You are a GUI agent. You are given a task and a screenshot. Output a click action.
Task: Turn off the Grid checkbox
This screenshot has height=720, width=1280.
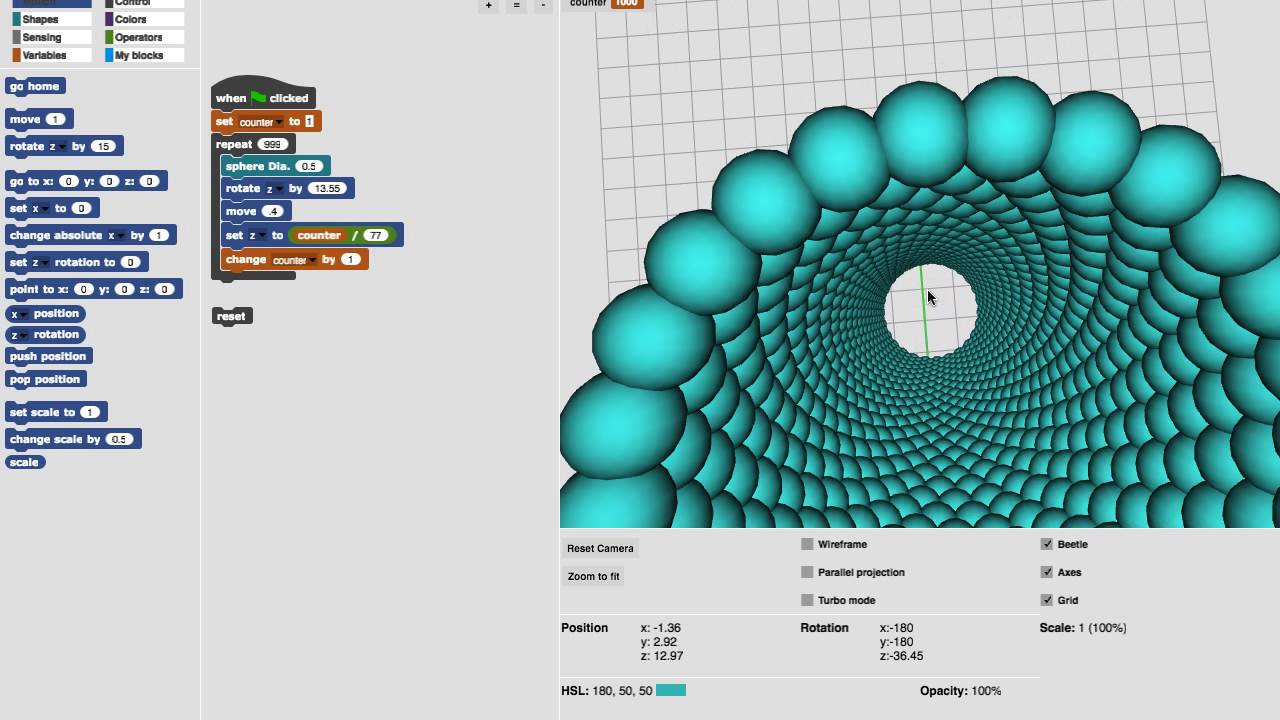pos(1047,601)
